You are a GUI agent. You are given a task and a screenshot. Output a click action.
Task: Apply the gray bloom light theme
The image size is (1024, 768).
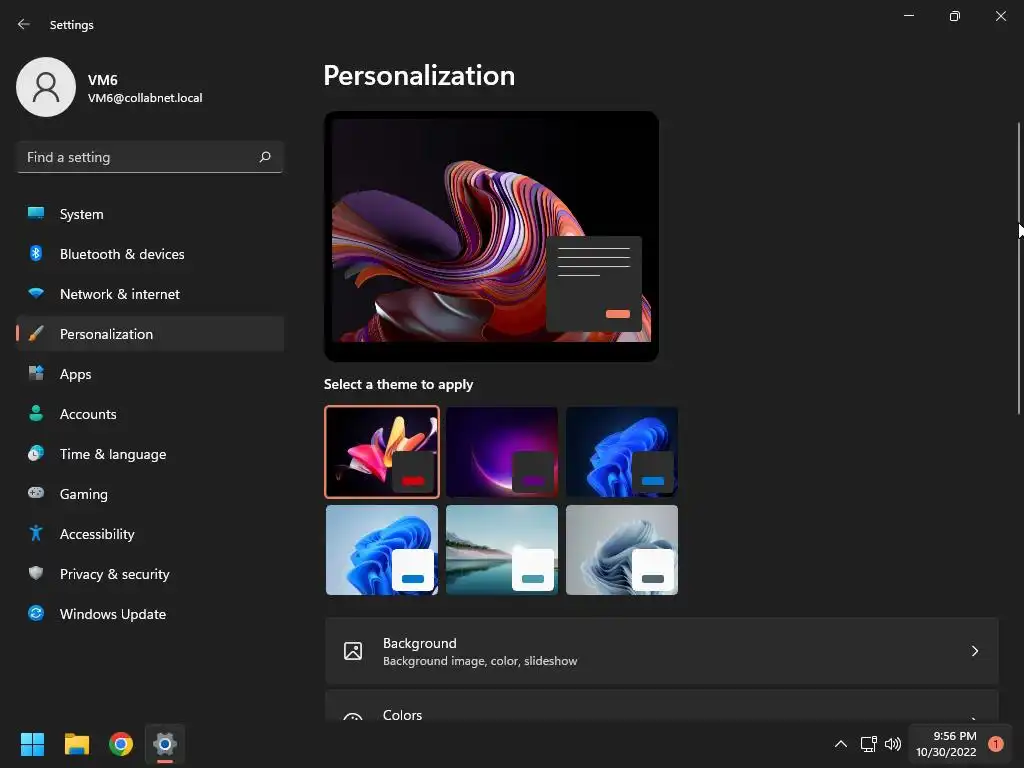(622, 550)
